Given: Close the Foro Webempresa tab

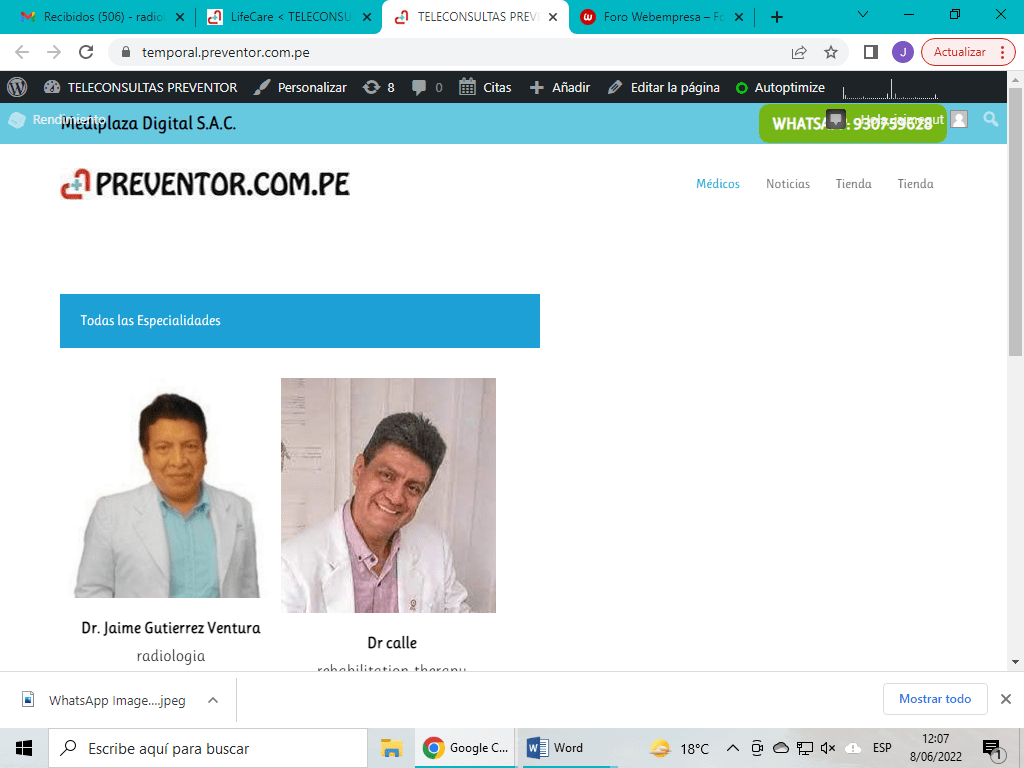Looking at the screenshot, I should [739, 17].
